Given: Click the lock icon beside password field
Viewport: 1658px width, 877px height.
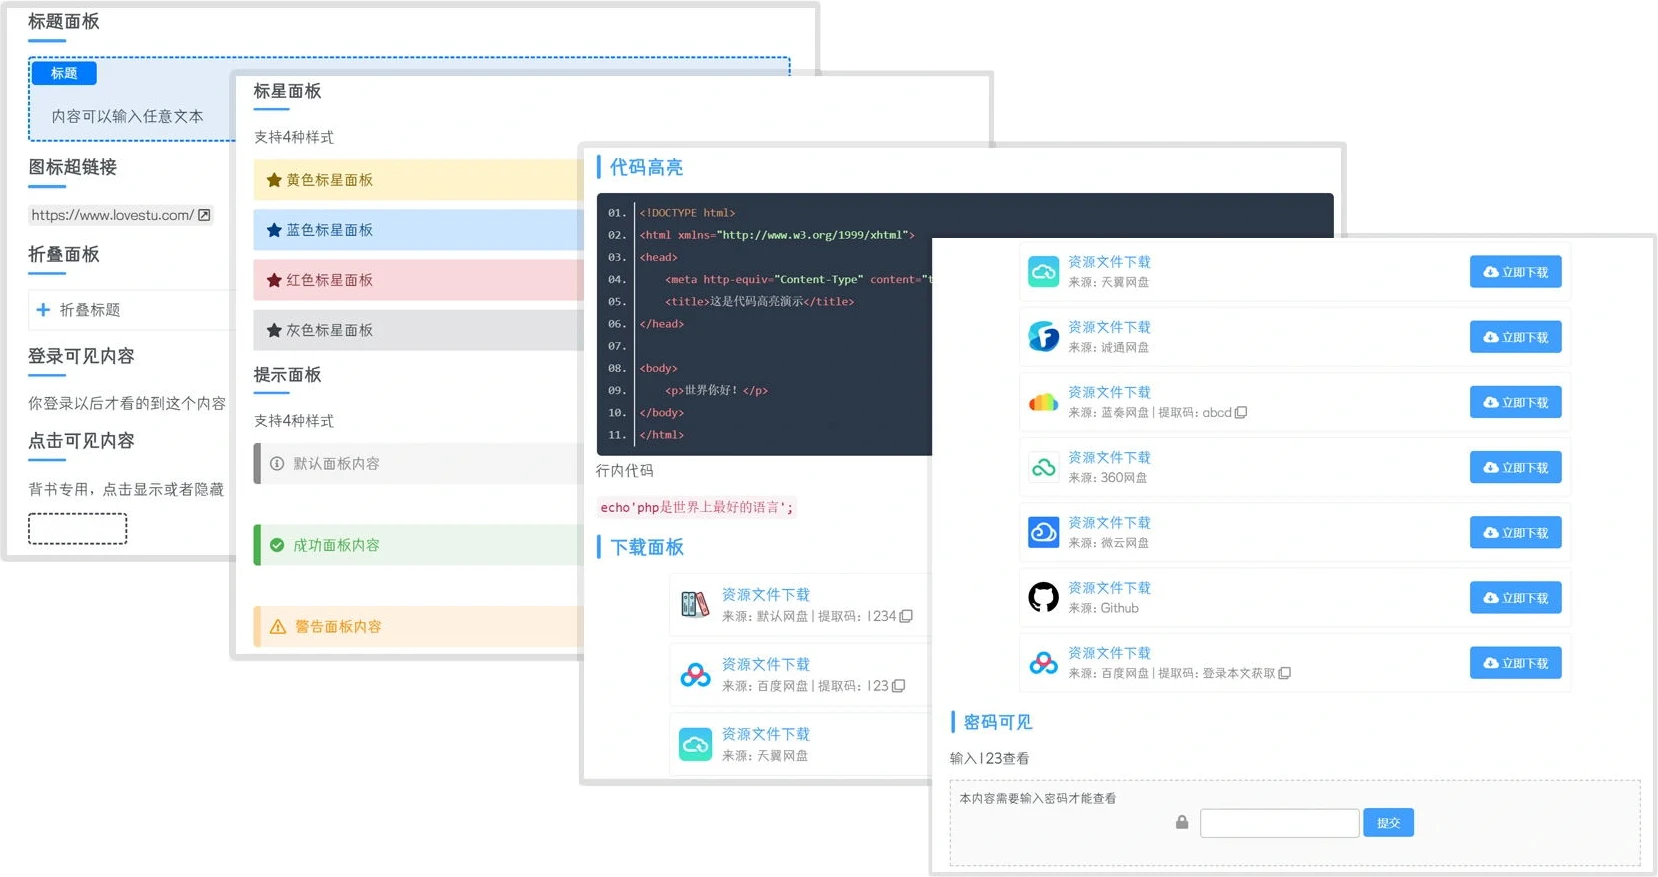Looking at the screenshot, I should [1182, 822].
